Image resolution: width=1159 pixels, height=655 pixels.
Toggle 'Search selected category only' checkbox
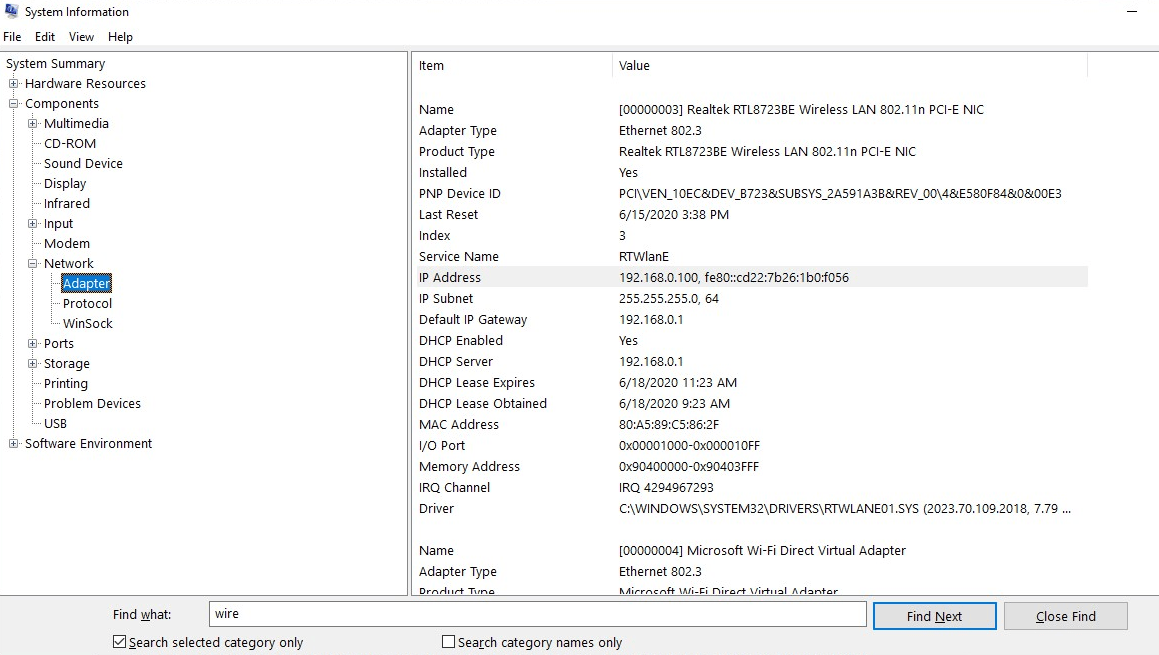(x=119, y=642)
